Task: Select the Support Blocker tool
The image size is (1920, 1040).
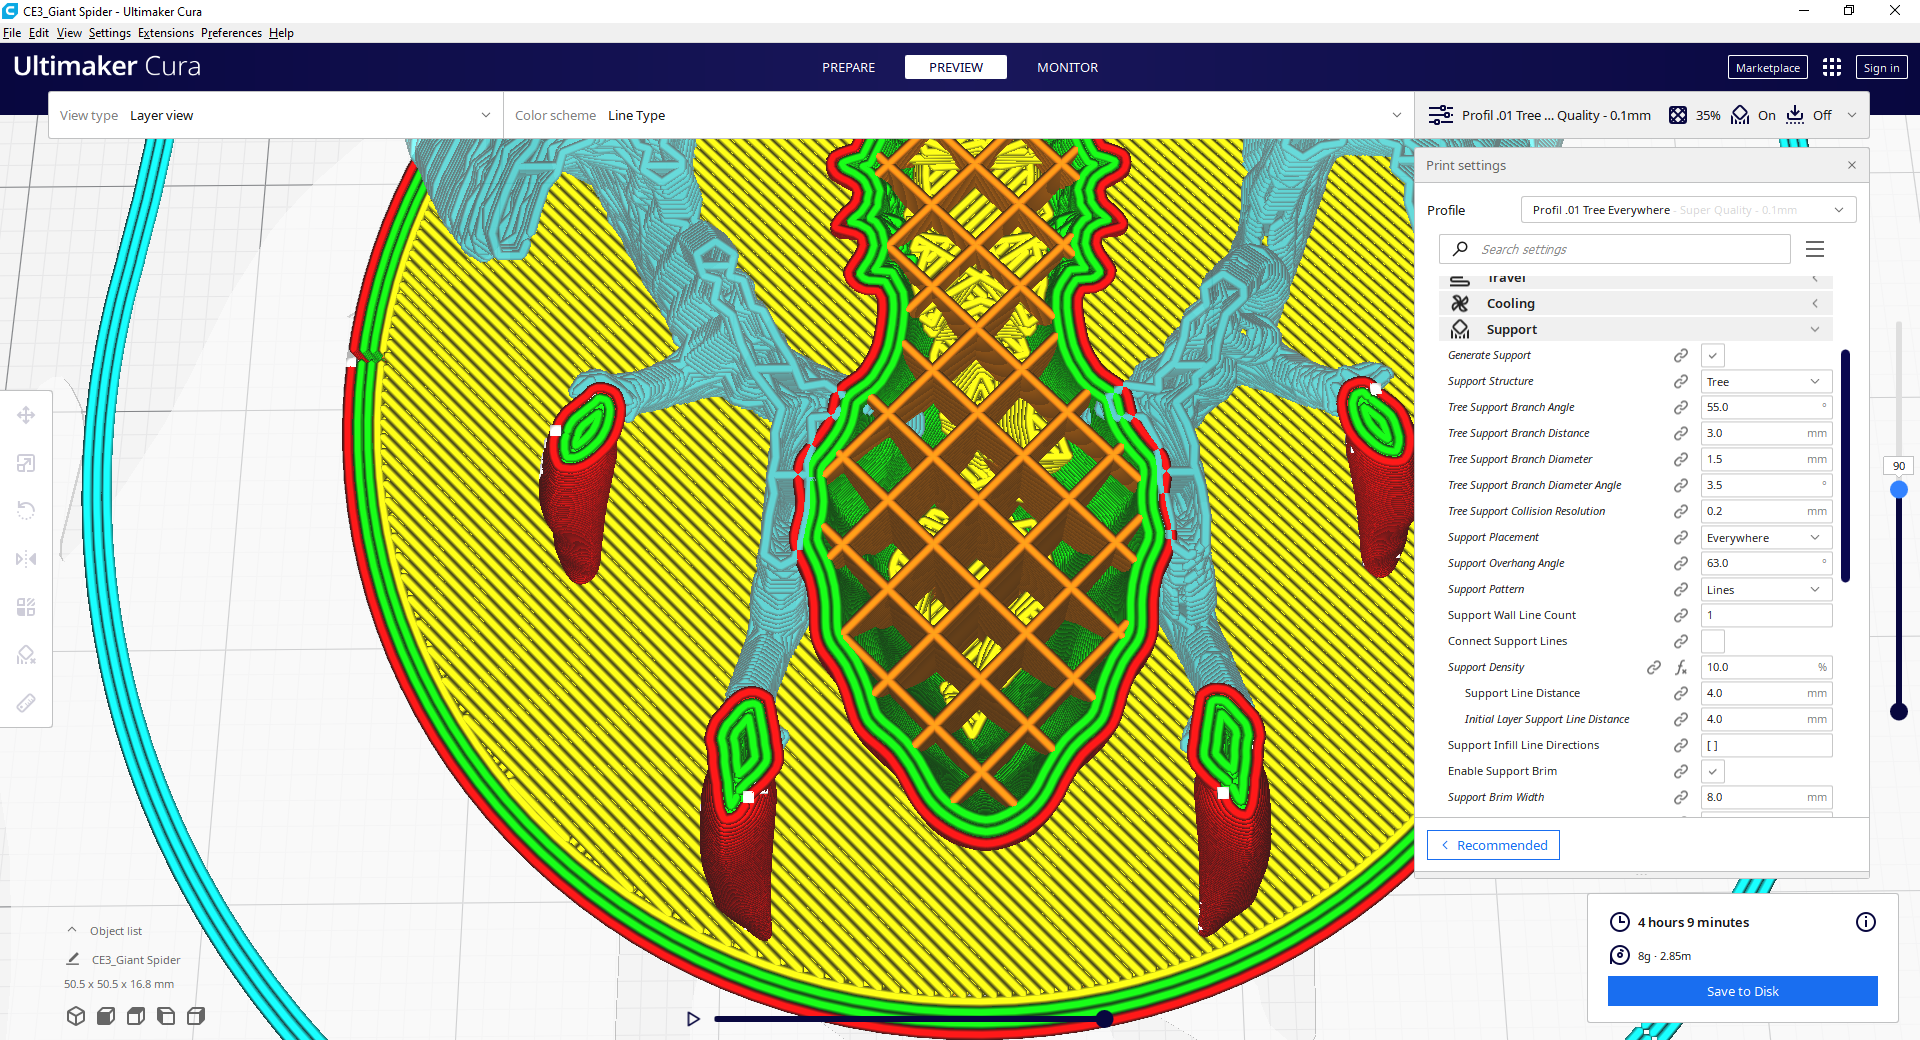Action: [26, 655]
